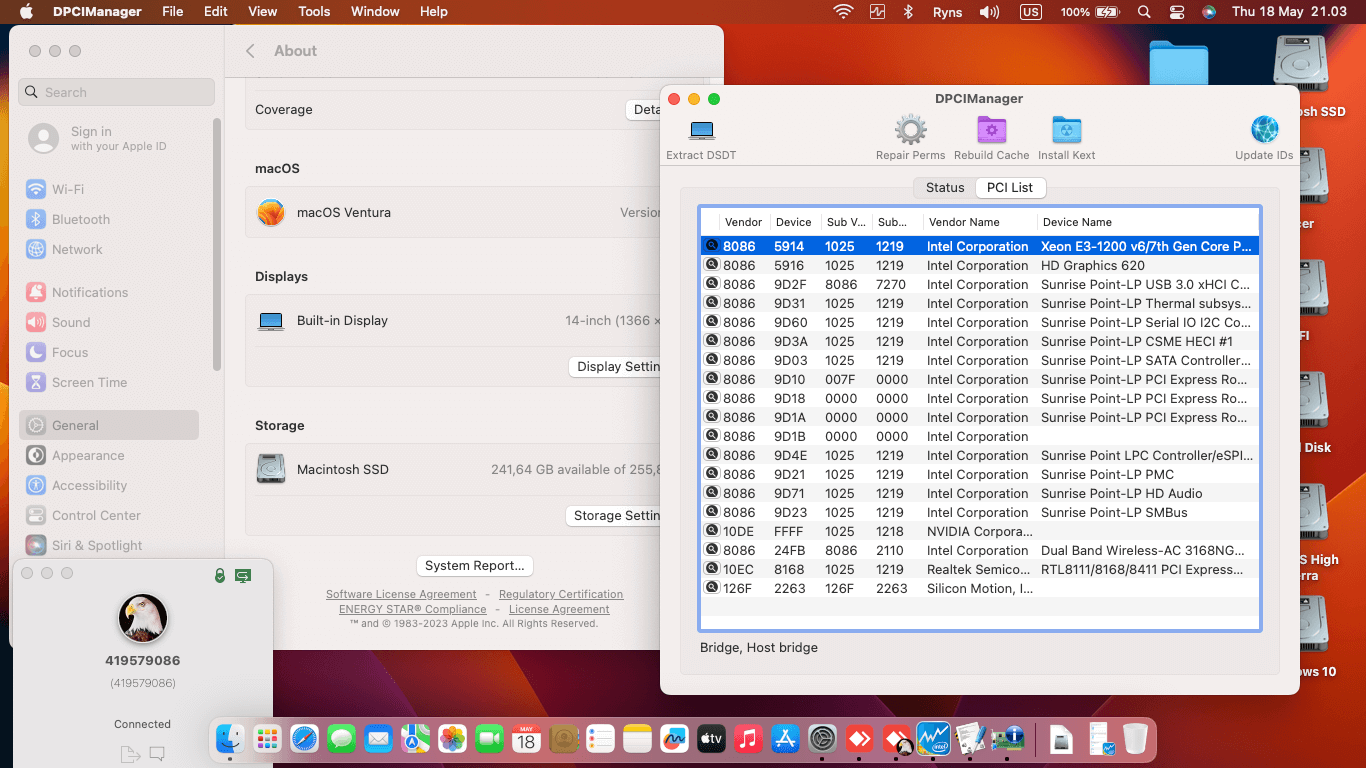Open ENERGY STAR Compliance link
1366x768 pixels.
[413, 609]
